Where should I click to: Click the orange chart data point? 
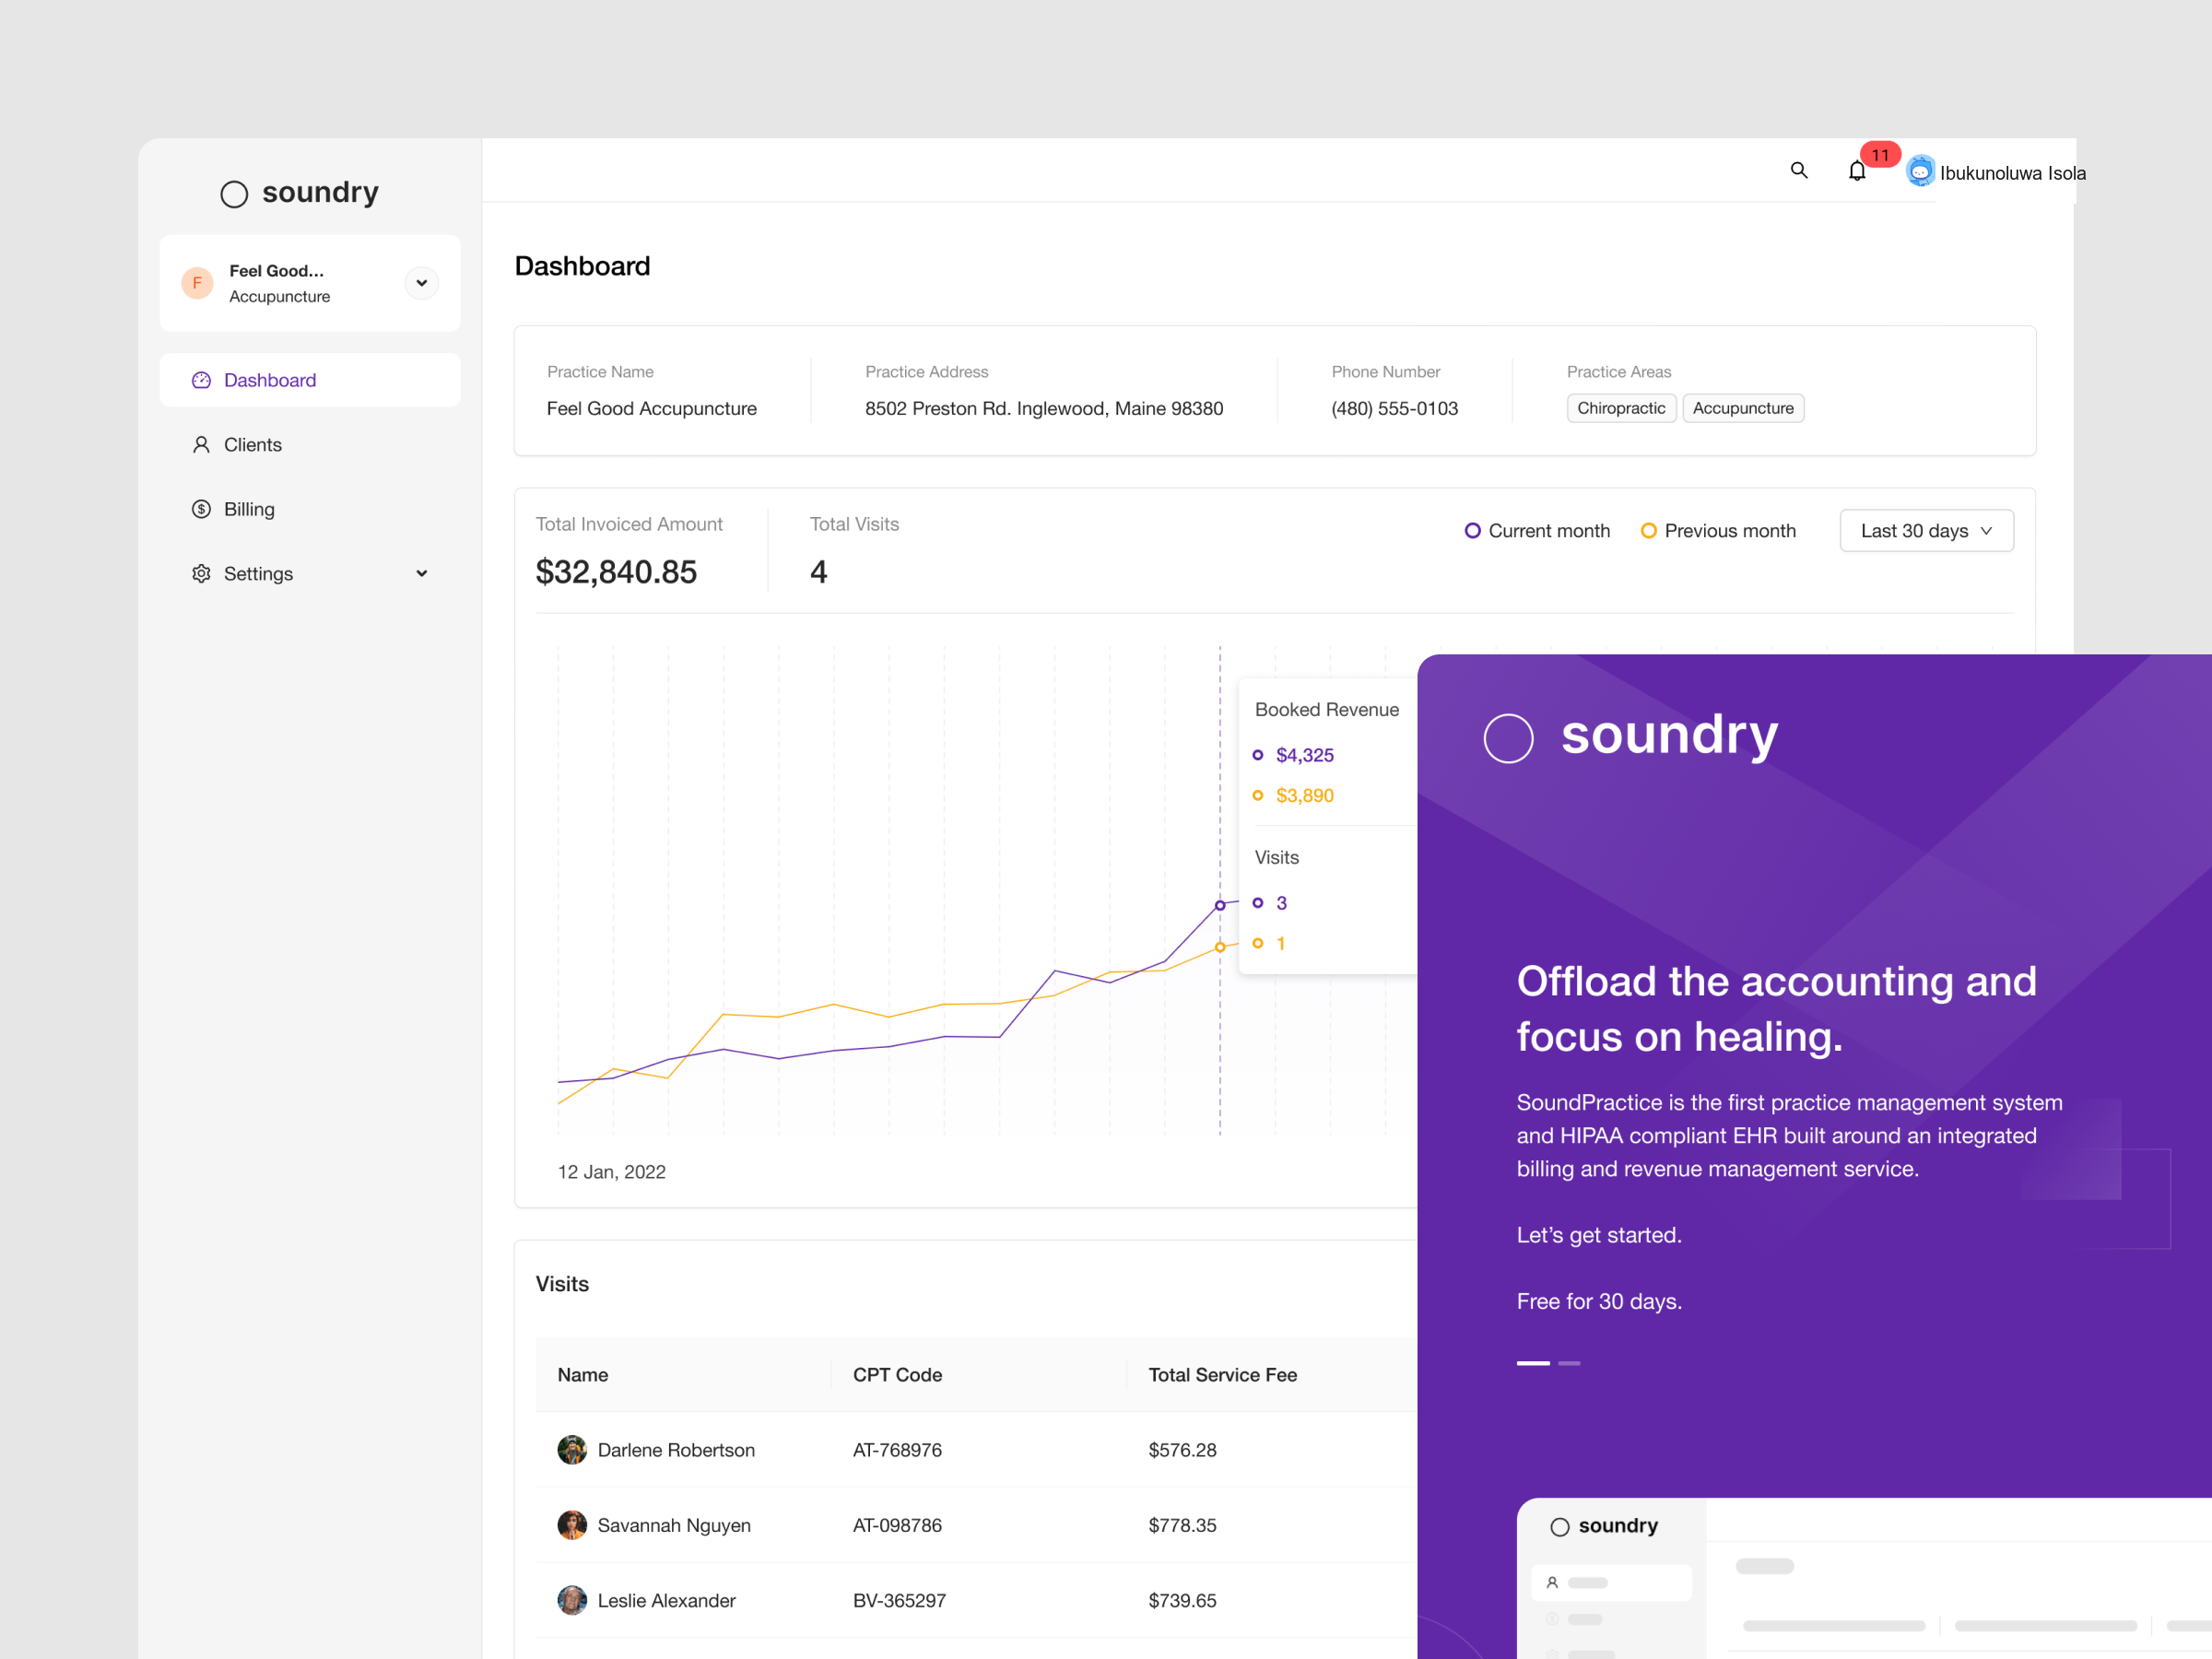point(1220,947)
